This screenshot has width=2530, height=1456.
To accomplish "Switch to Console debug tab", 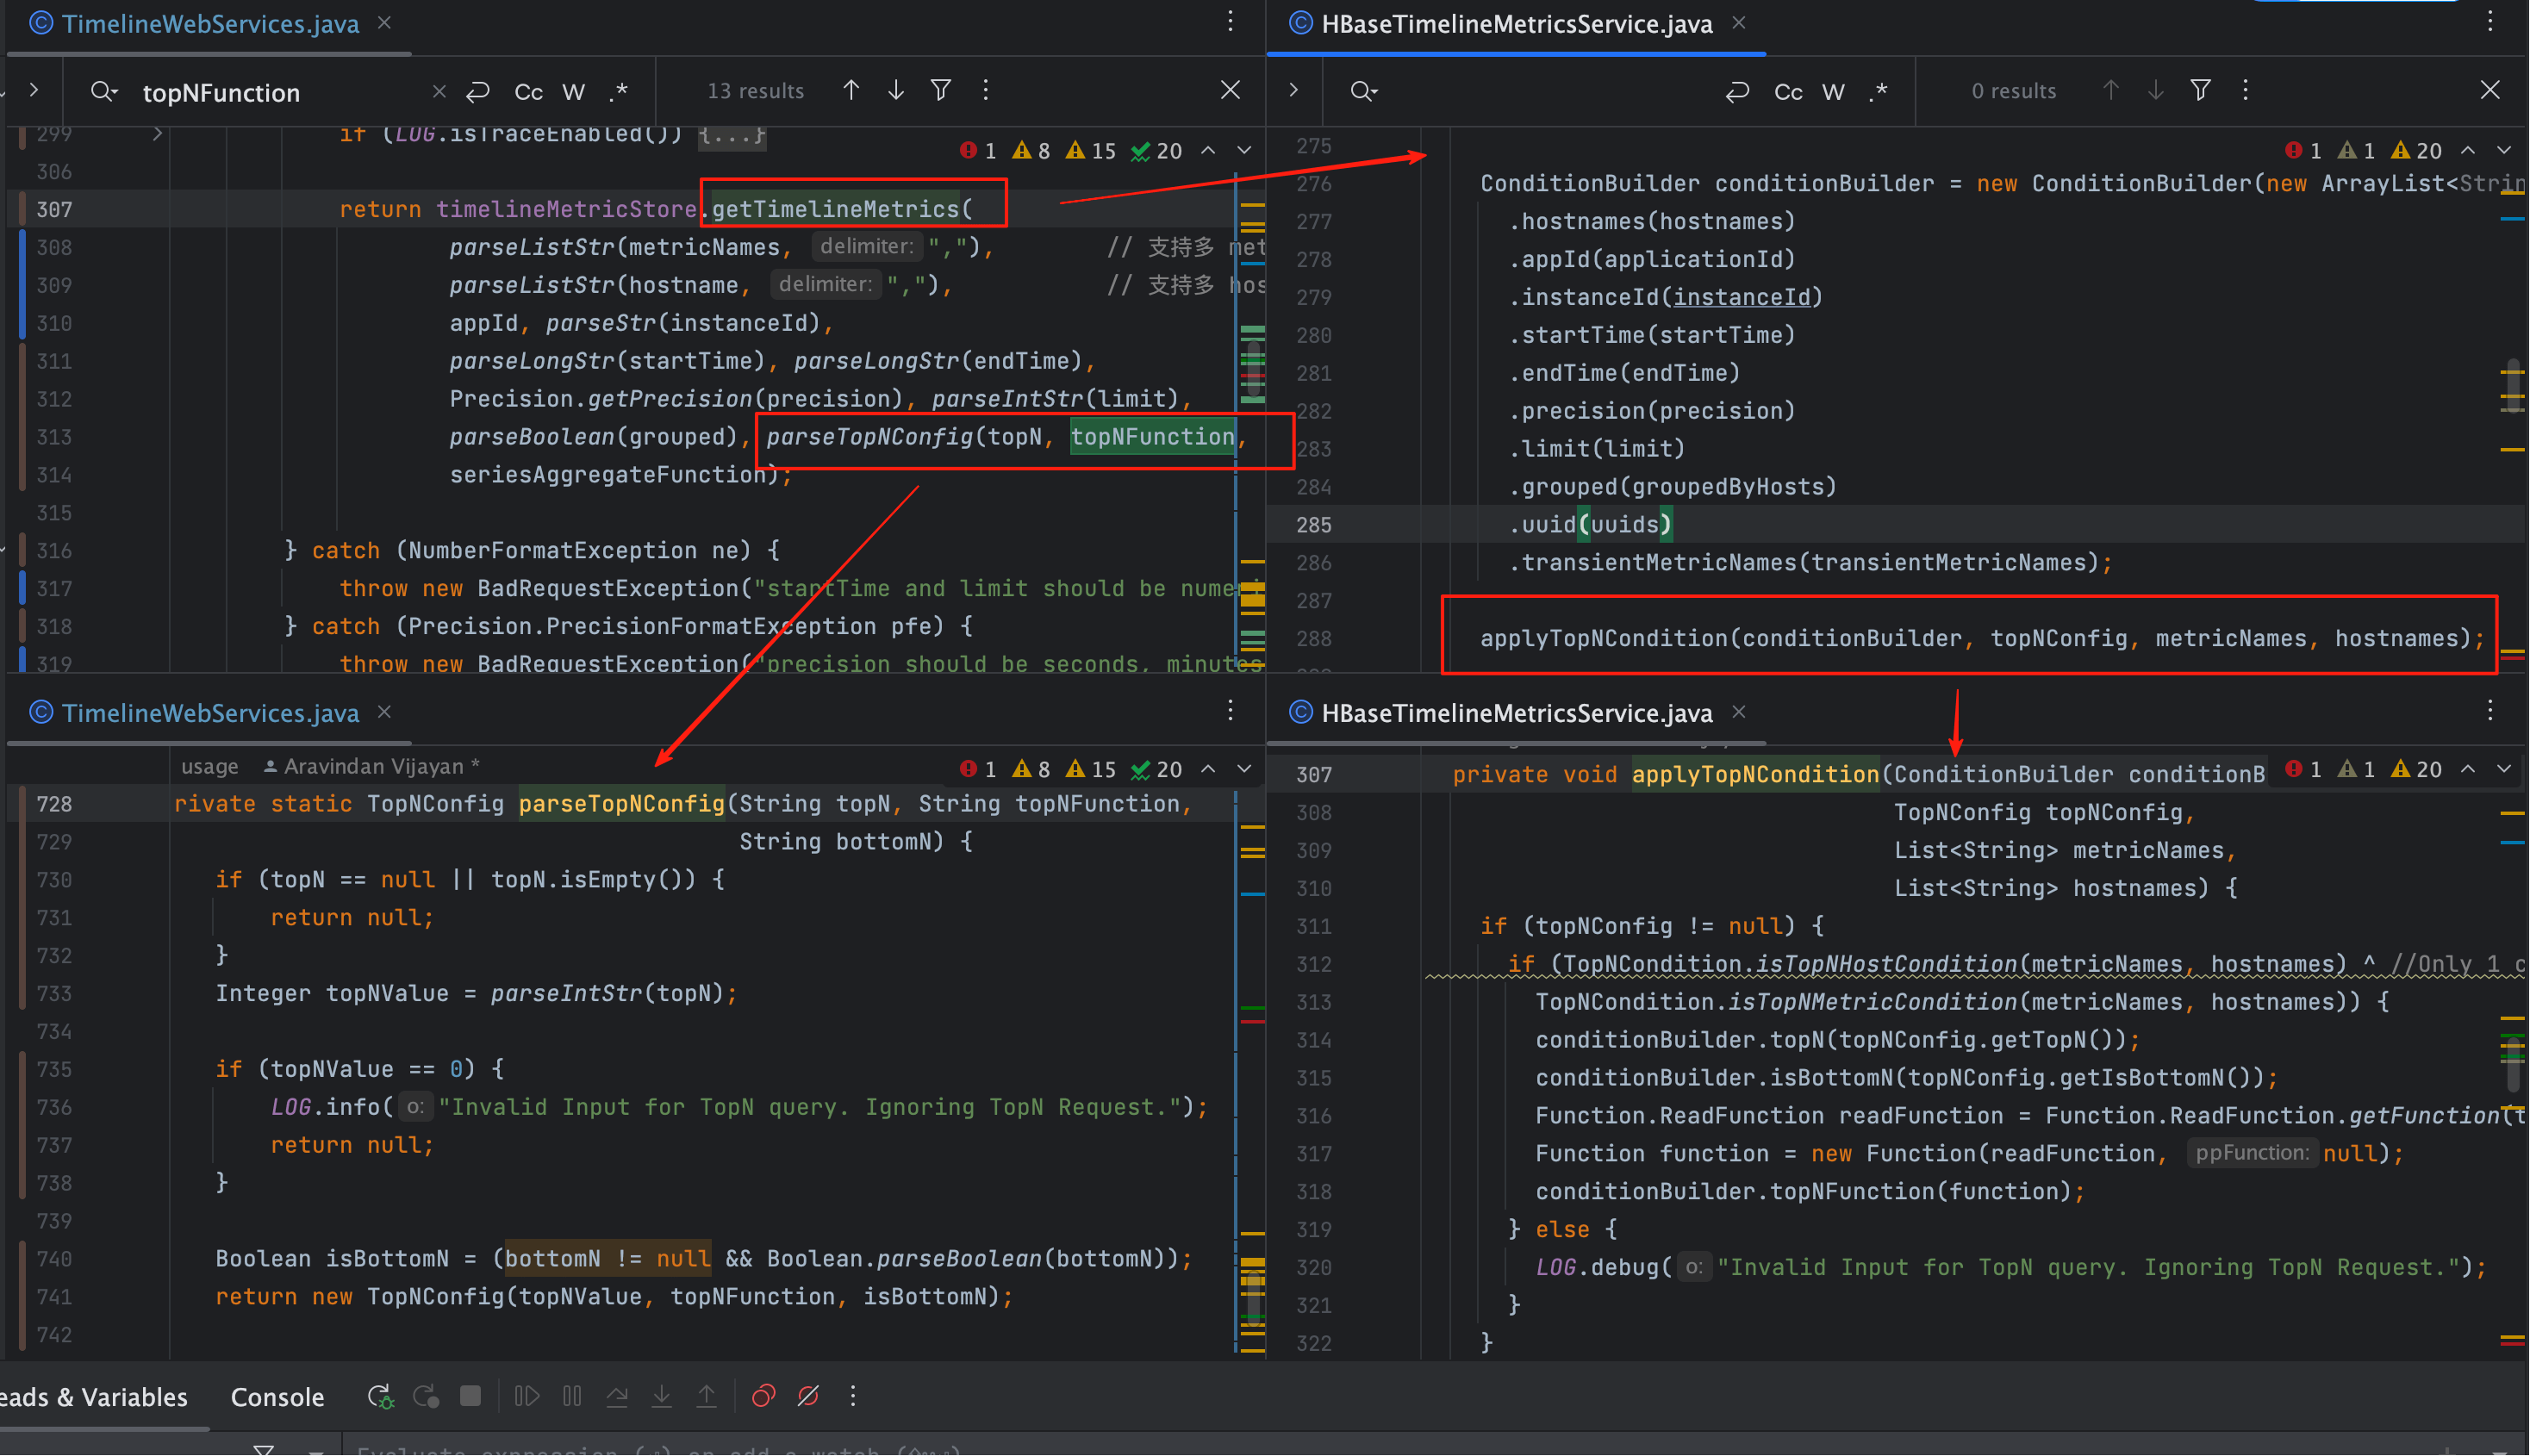I will (x=277, y=1397).
